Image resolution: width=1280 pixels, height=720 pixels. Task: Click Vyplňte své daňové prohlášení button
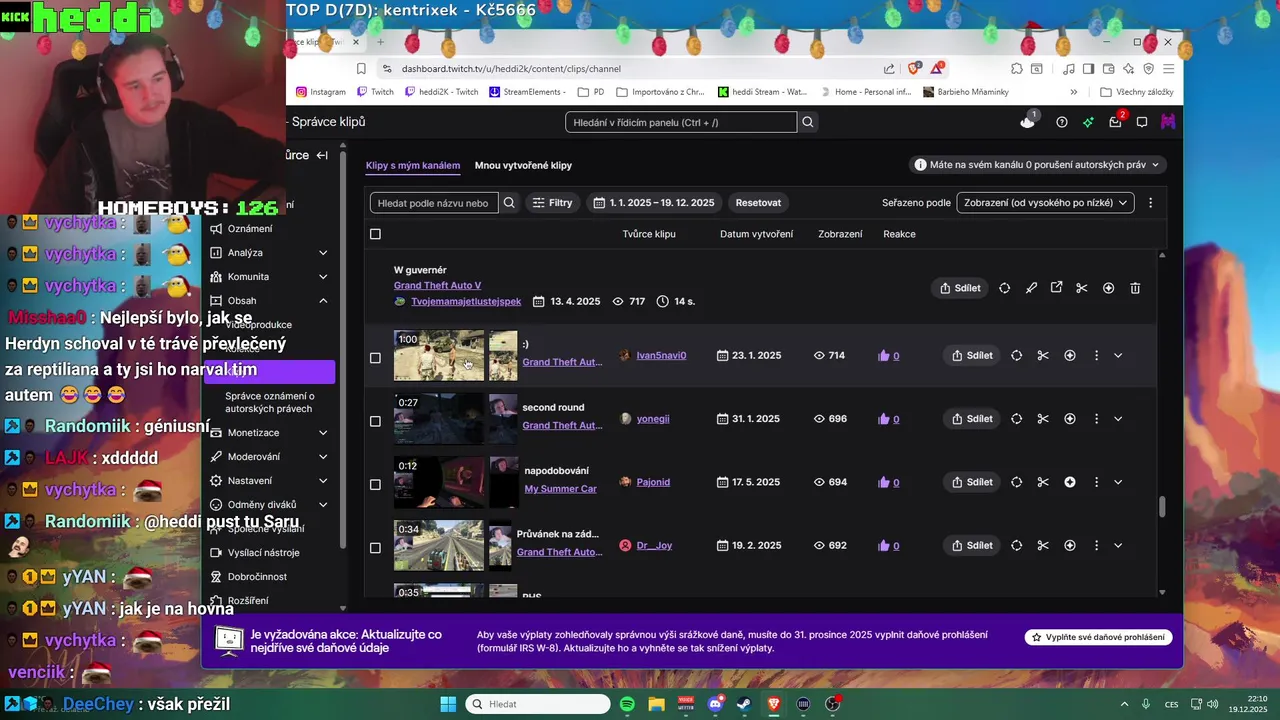1098,637
